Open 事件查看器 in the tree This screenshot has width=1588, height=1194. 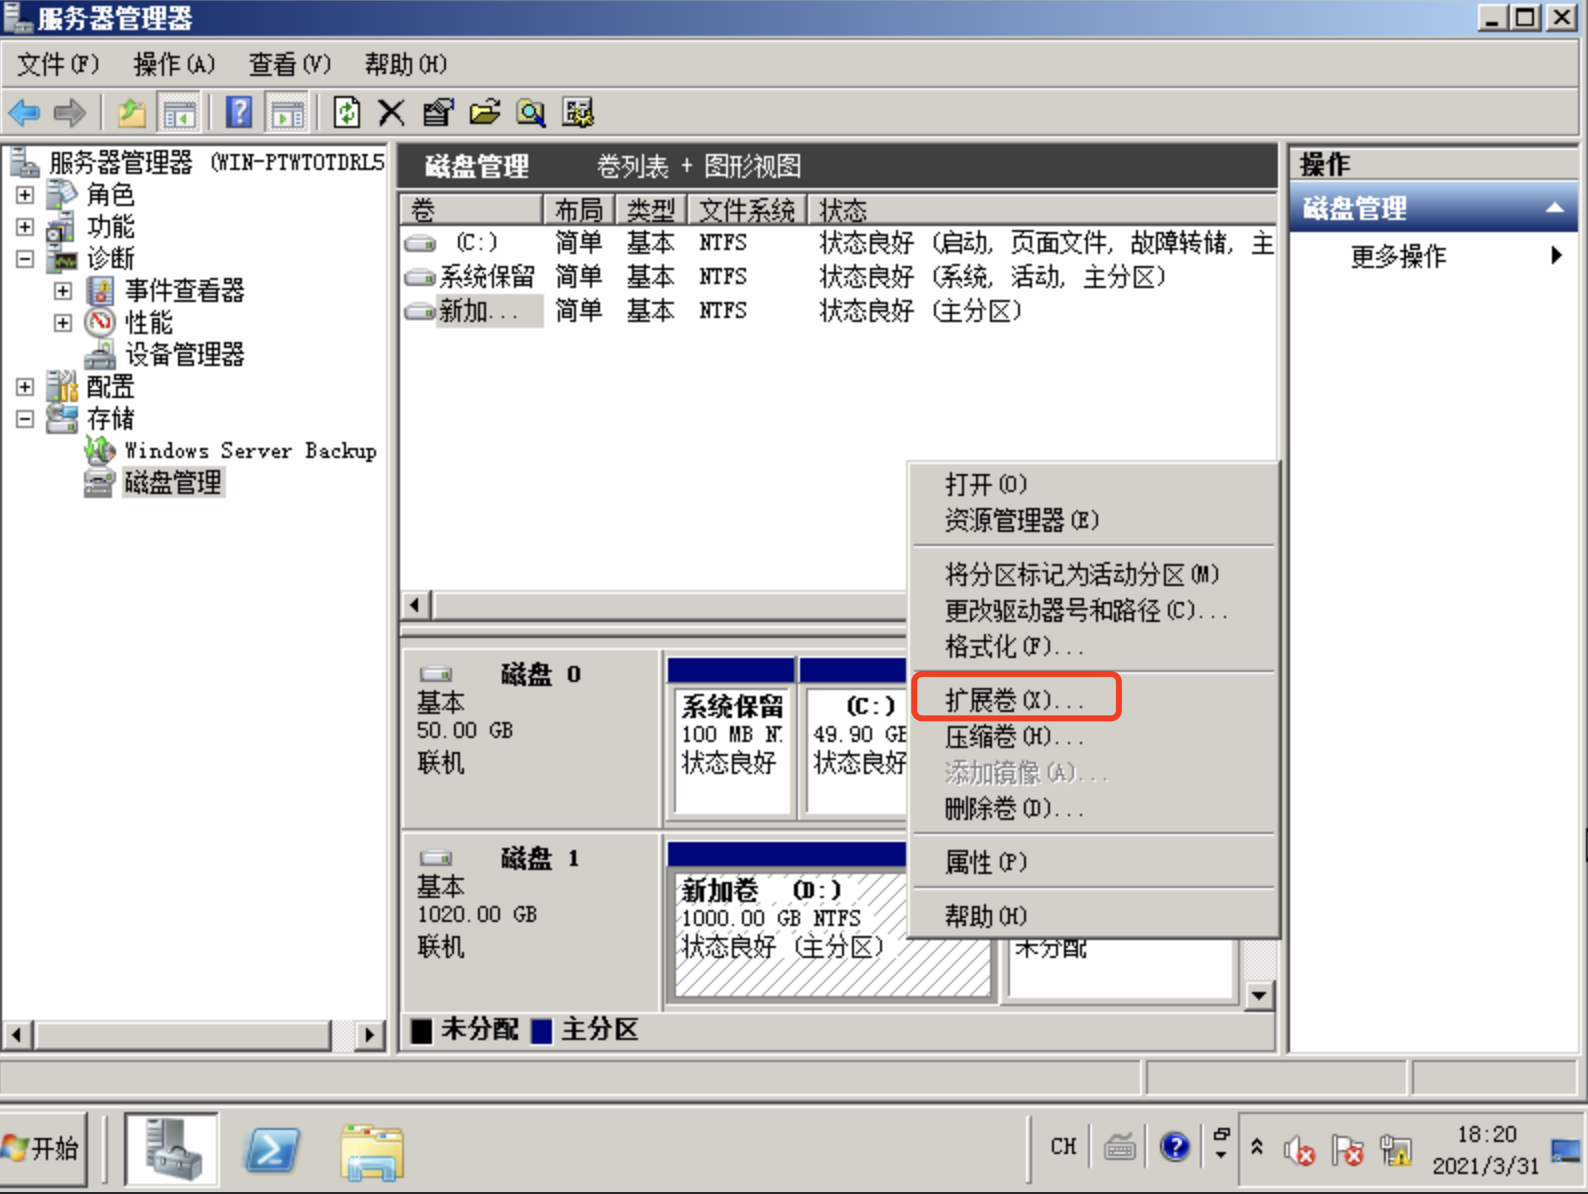tap(184, 290)
